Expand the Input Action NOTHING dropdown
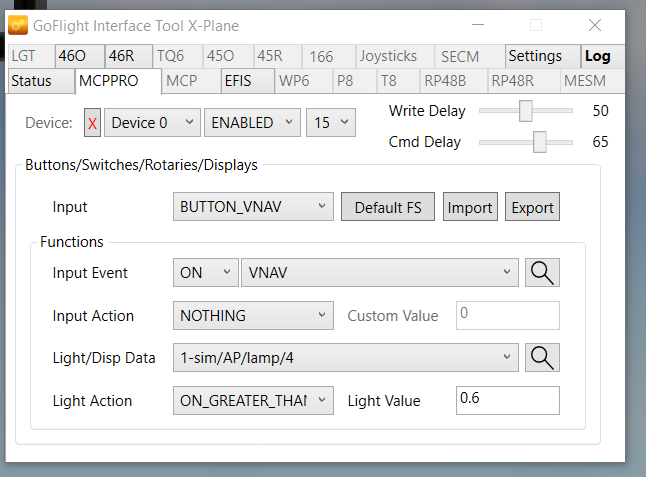 [253, 316]
